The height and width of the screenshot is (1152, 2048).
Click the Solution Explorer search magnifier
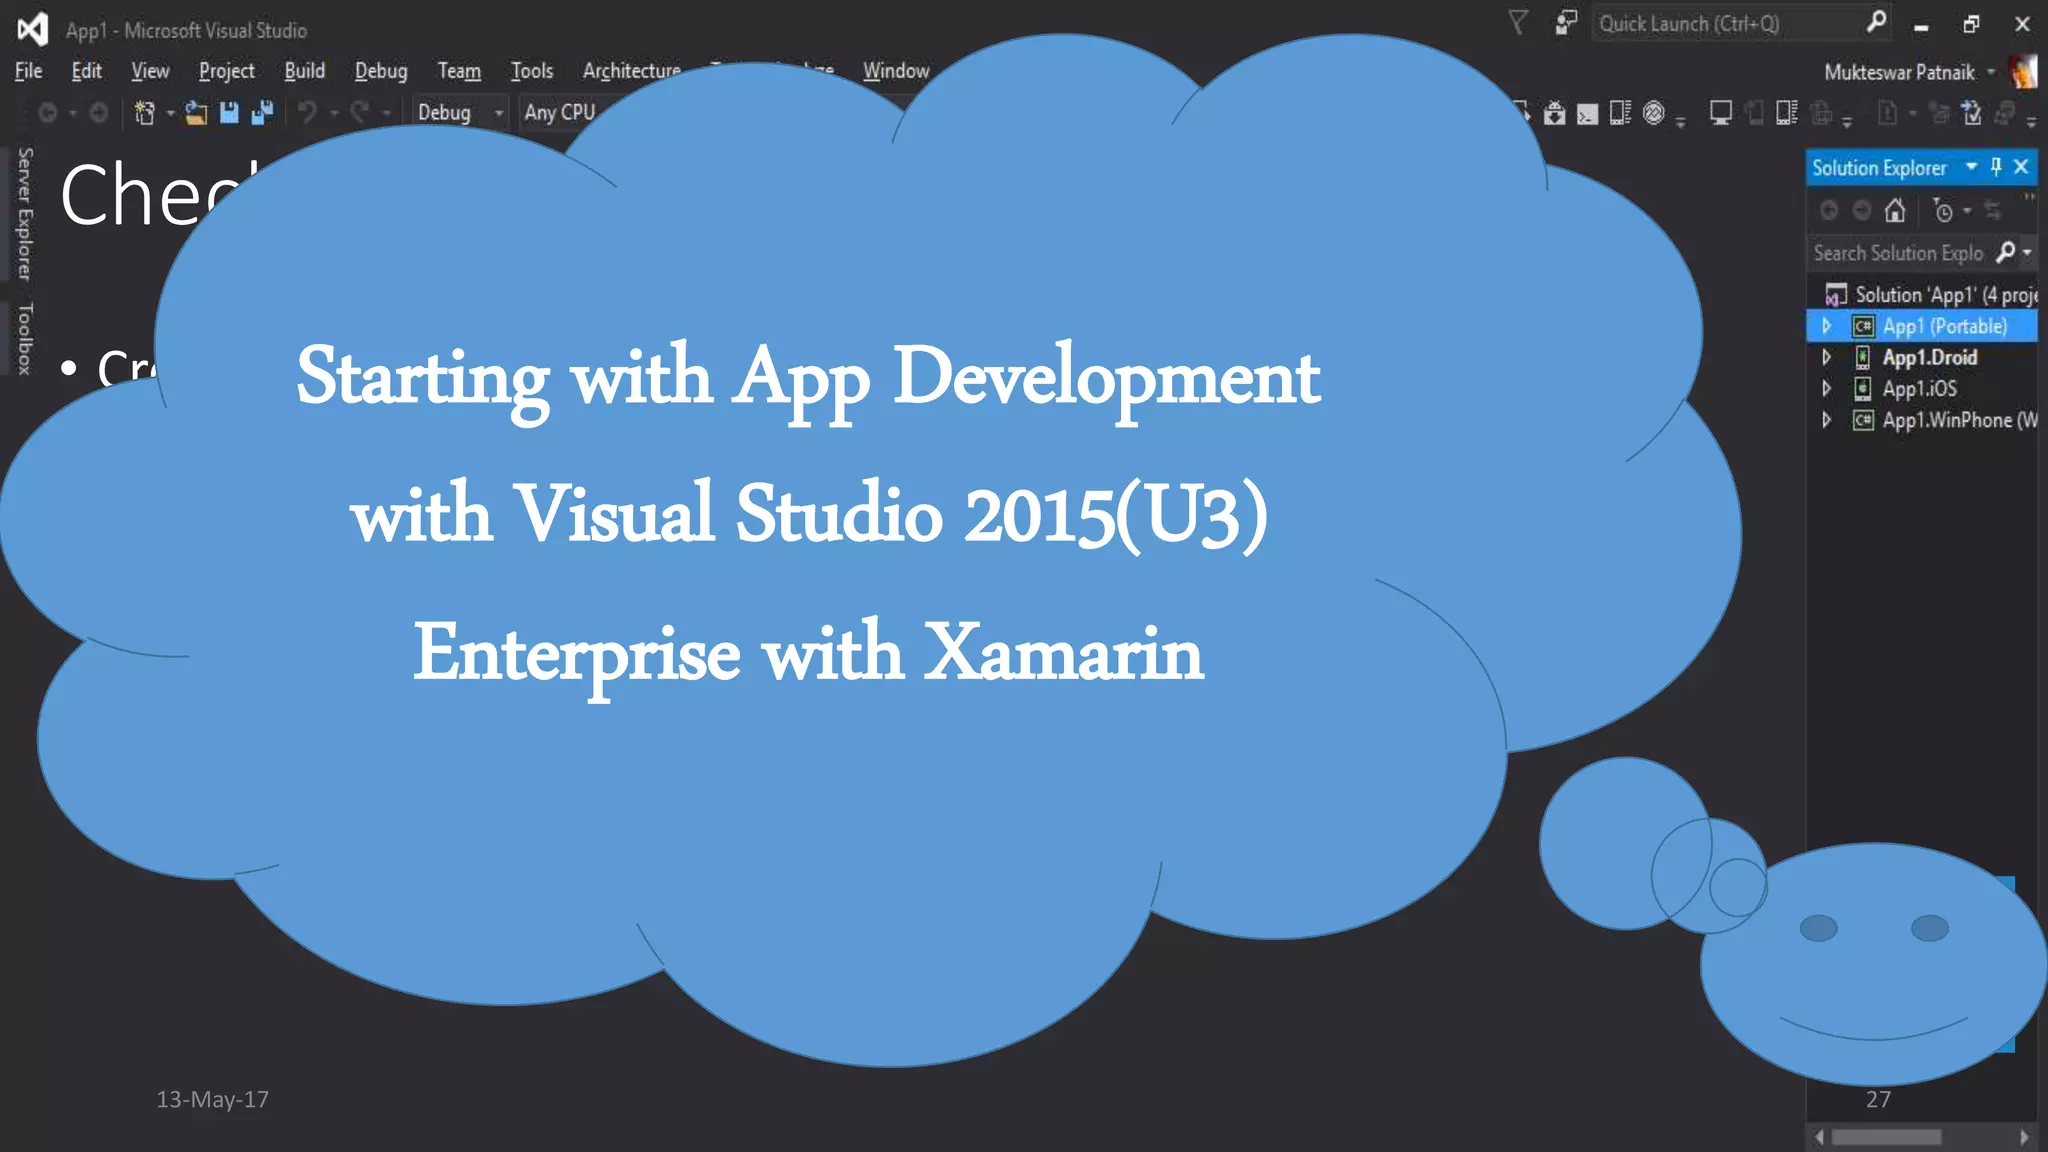coord(2005,252)
